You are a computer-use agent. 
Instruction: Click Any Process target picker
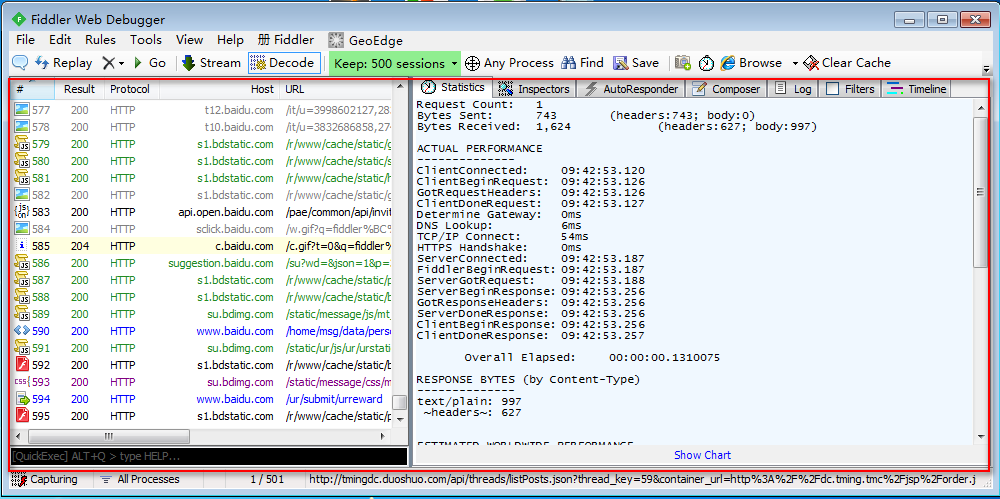point(509,63)
